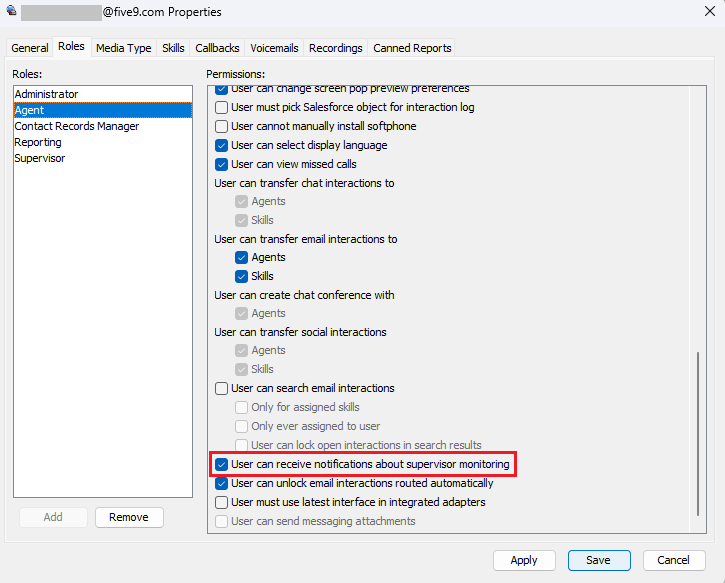The height and width of the screenshot is (583, 725).
Task: Click the app icon in the title bar
Action: pyautogui.click(x=12, y=11)
